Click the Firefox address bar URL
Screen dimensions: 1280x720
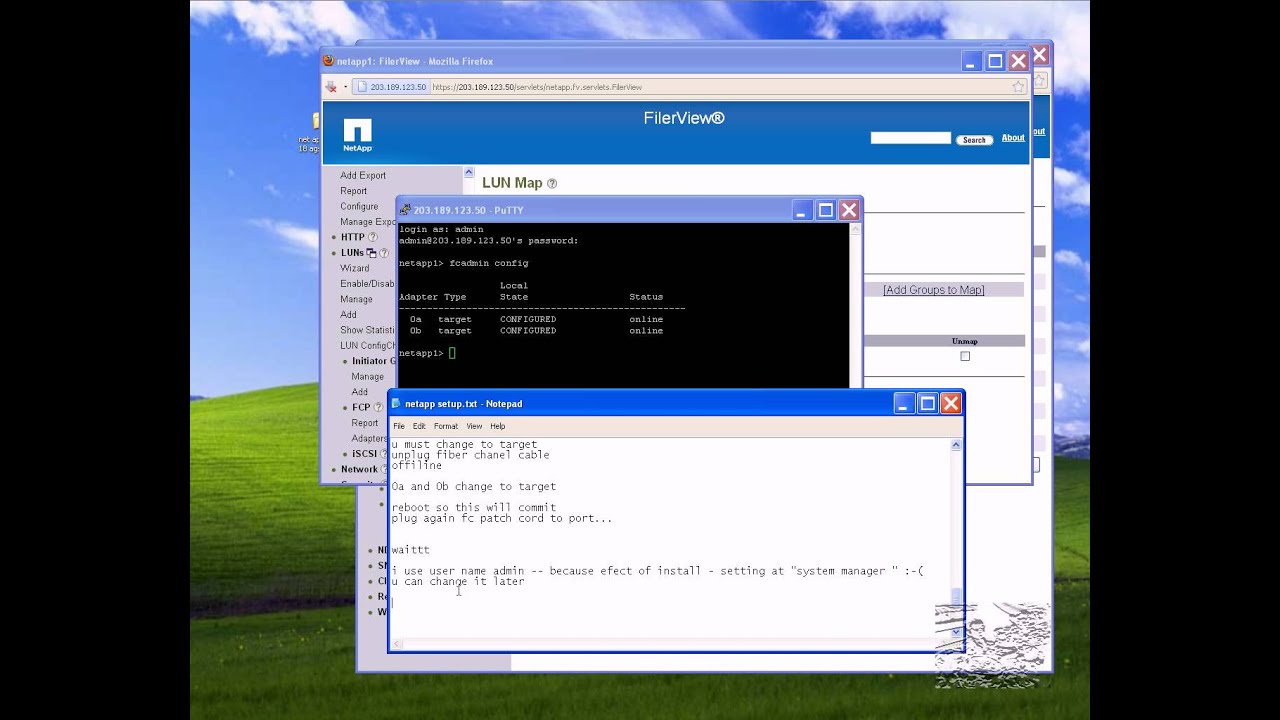[537, 87]
